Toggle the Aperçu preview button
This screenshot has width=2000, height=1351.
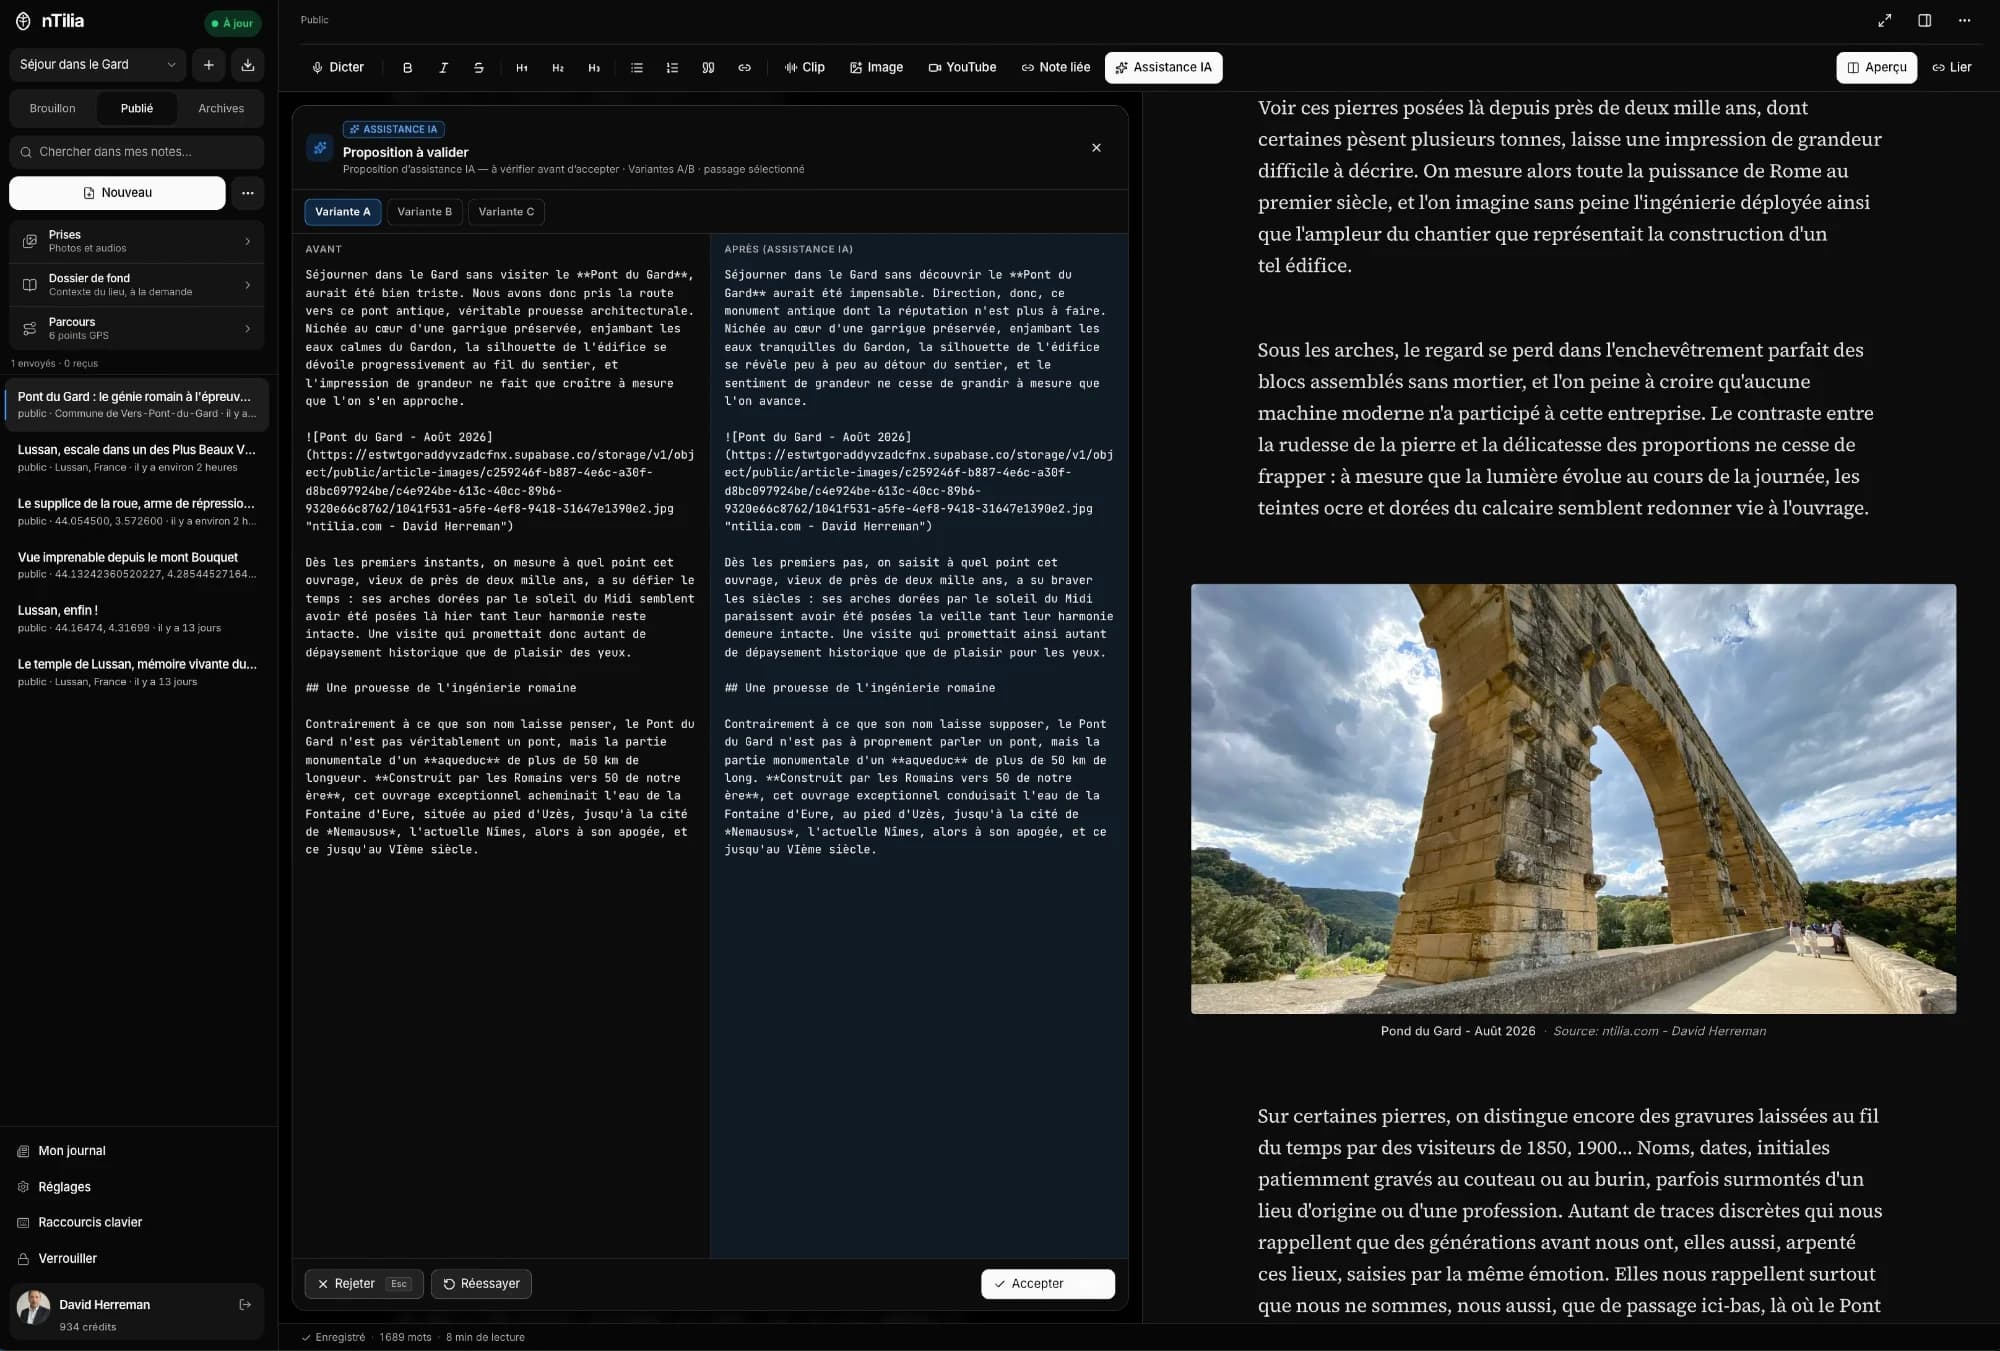pos(1876,67)
